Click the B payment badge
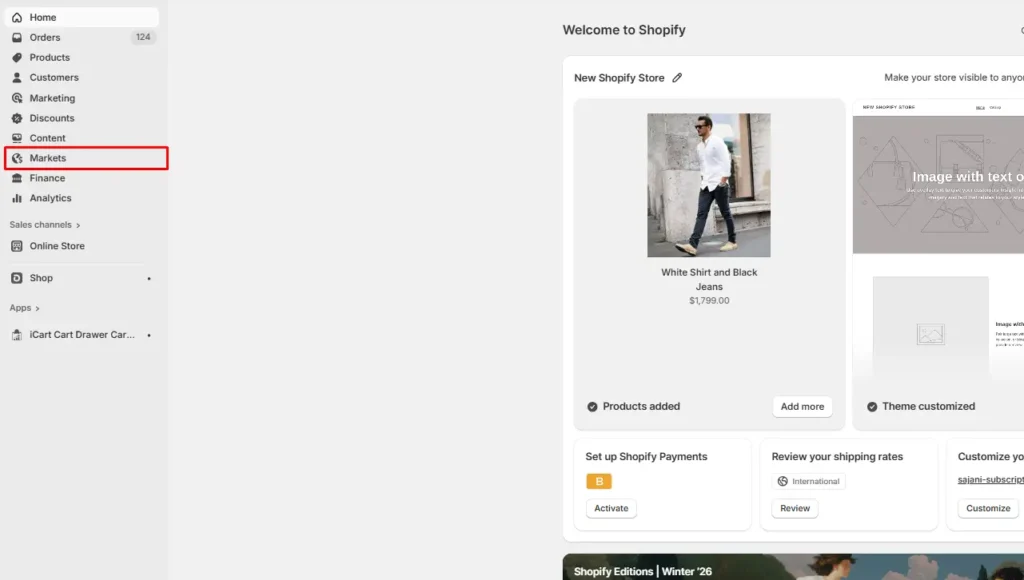Screen dimensions: 1024x580 tap(598, 481)
